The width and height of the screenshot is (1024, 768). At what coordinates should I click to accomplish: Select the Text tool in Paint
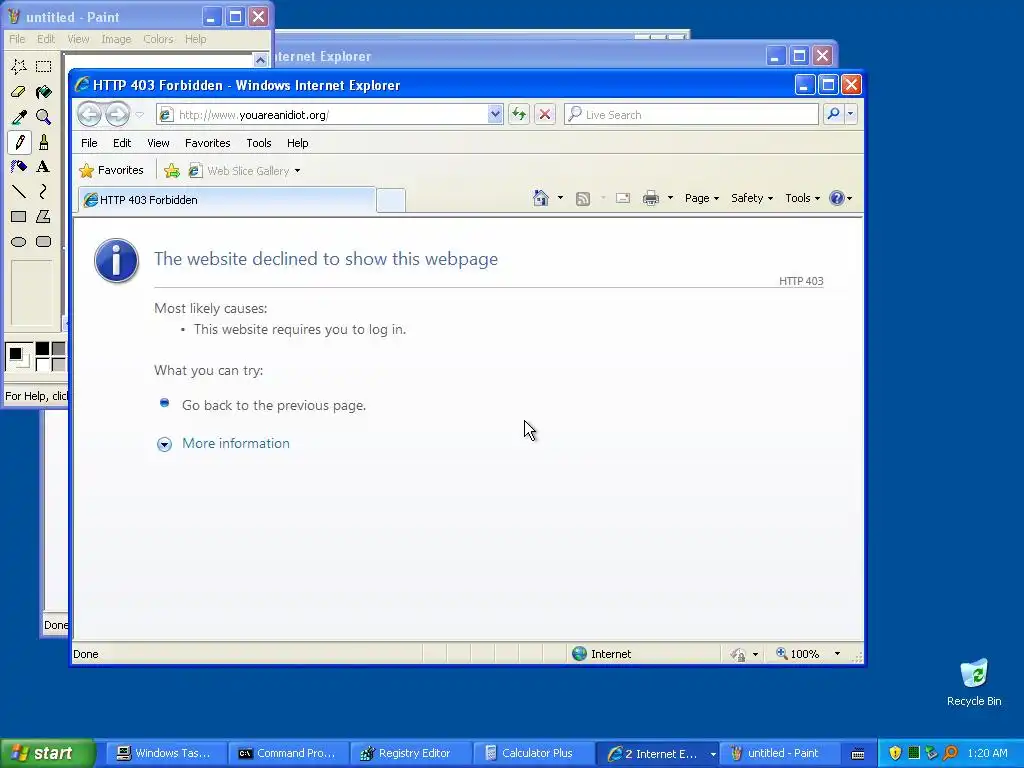pyautogui.click(x=44, y=167)
